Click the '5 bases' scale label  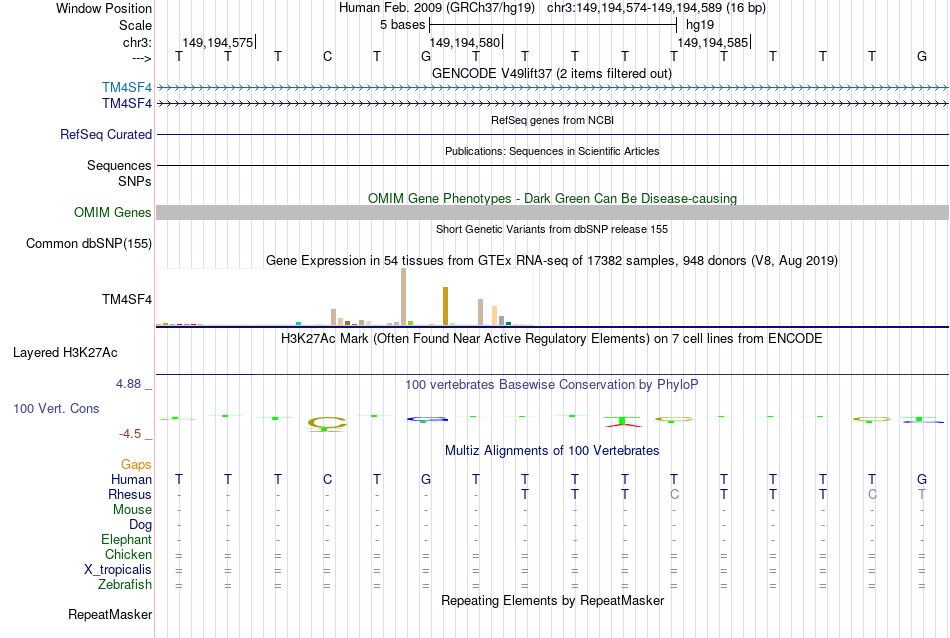(402, 25)
